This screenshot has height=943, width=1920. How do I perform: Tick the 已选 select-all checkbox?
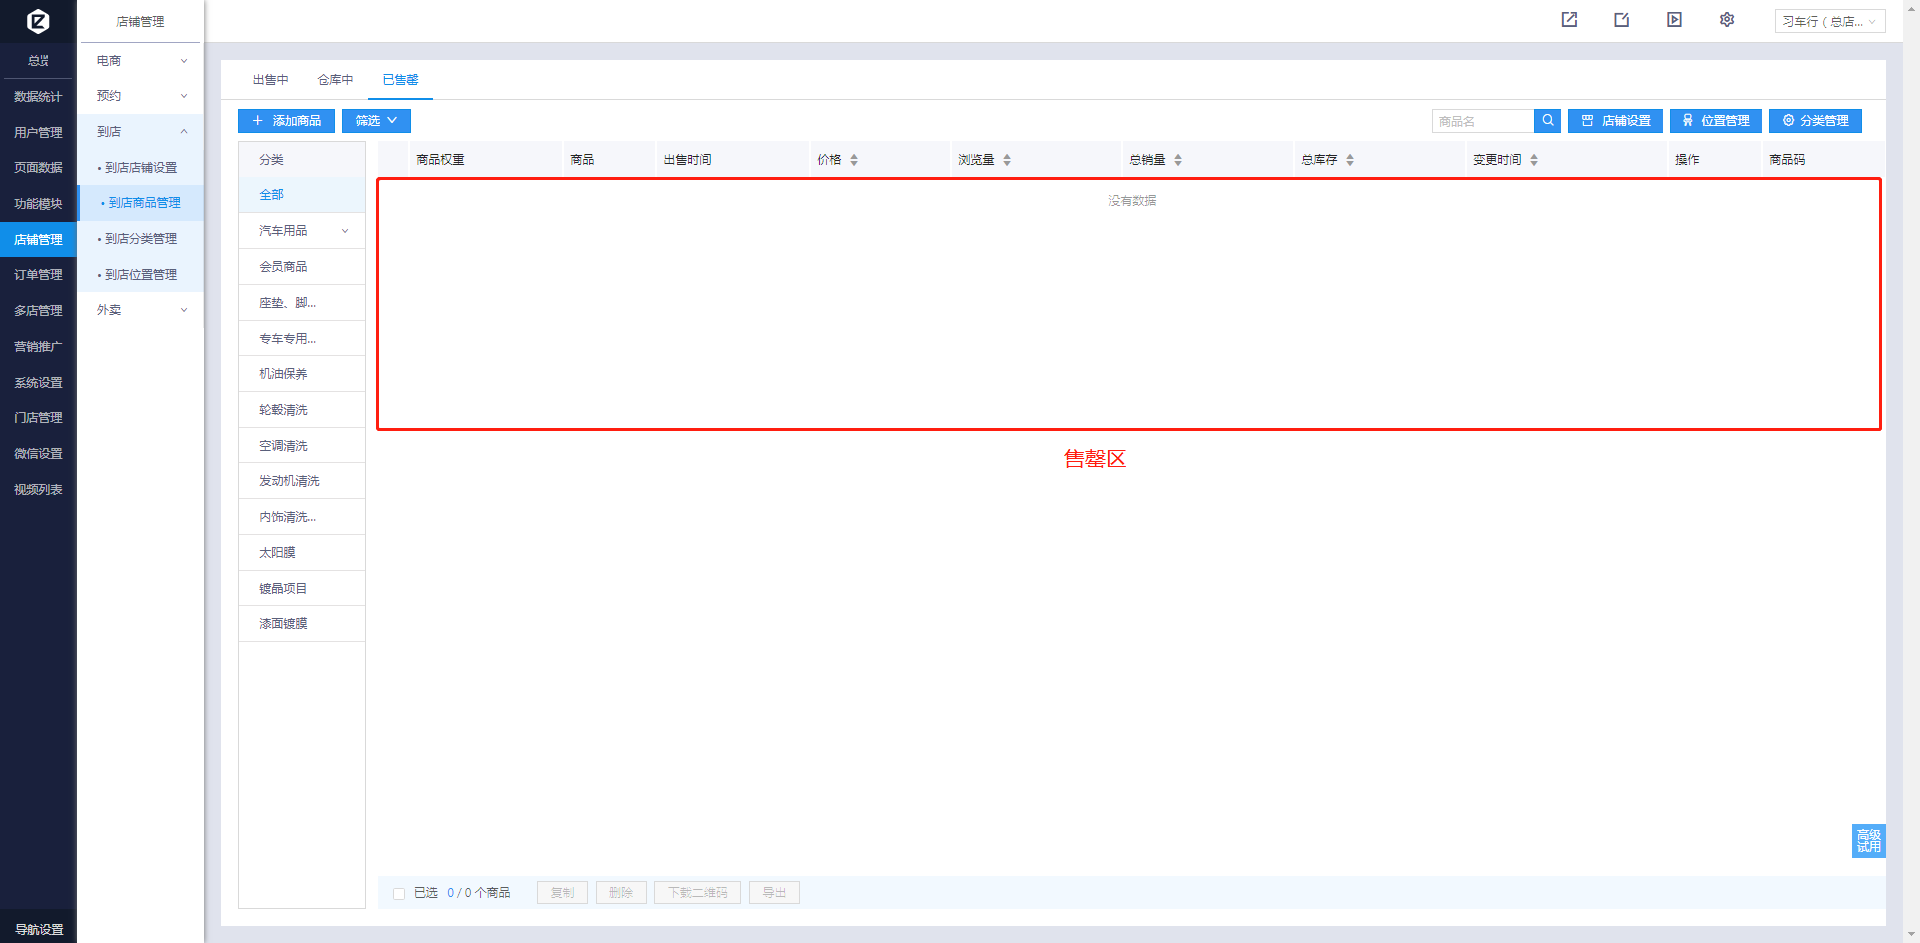tap(399, 893)
